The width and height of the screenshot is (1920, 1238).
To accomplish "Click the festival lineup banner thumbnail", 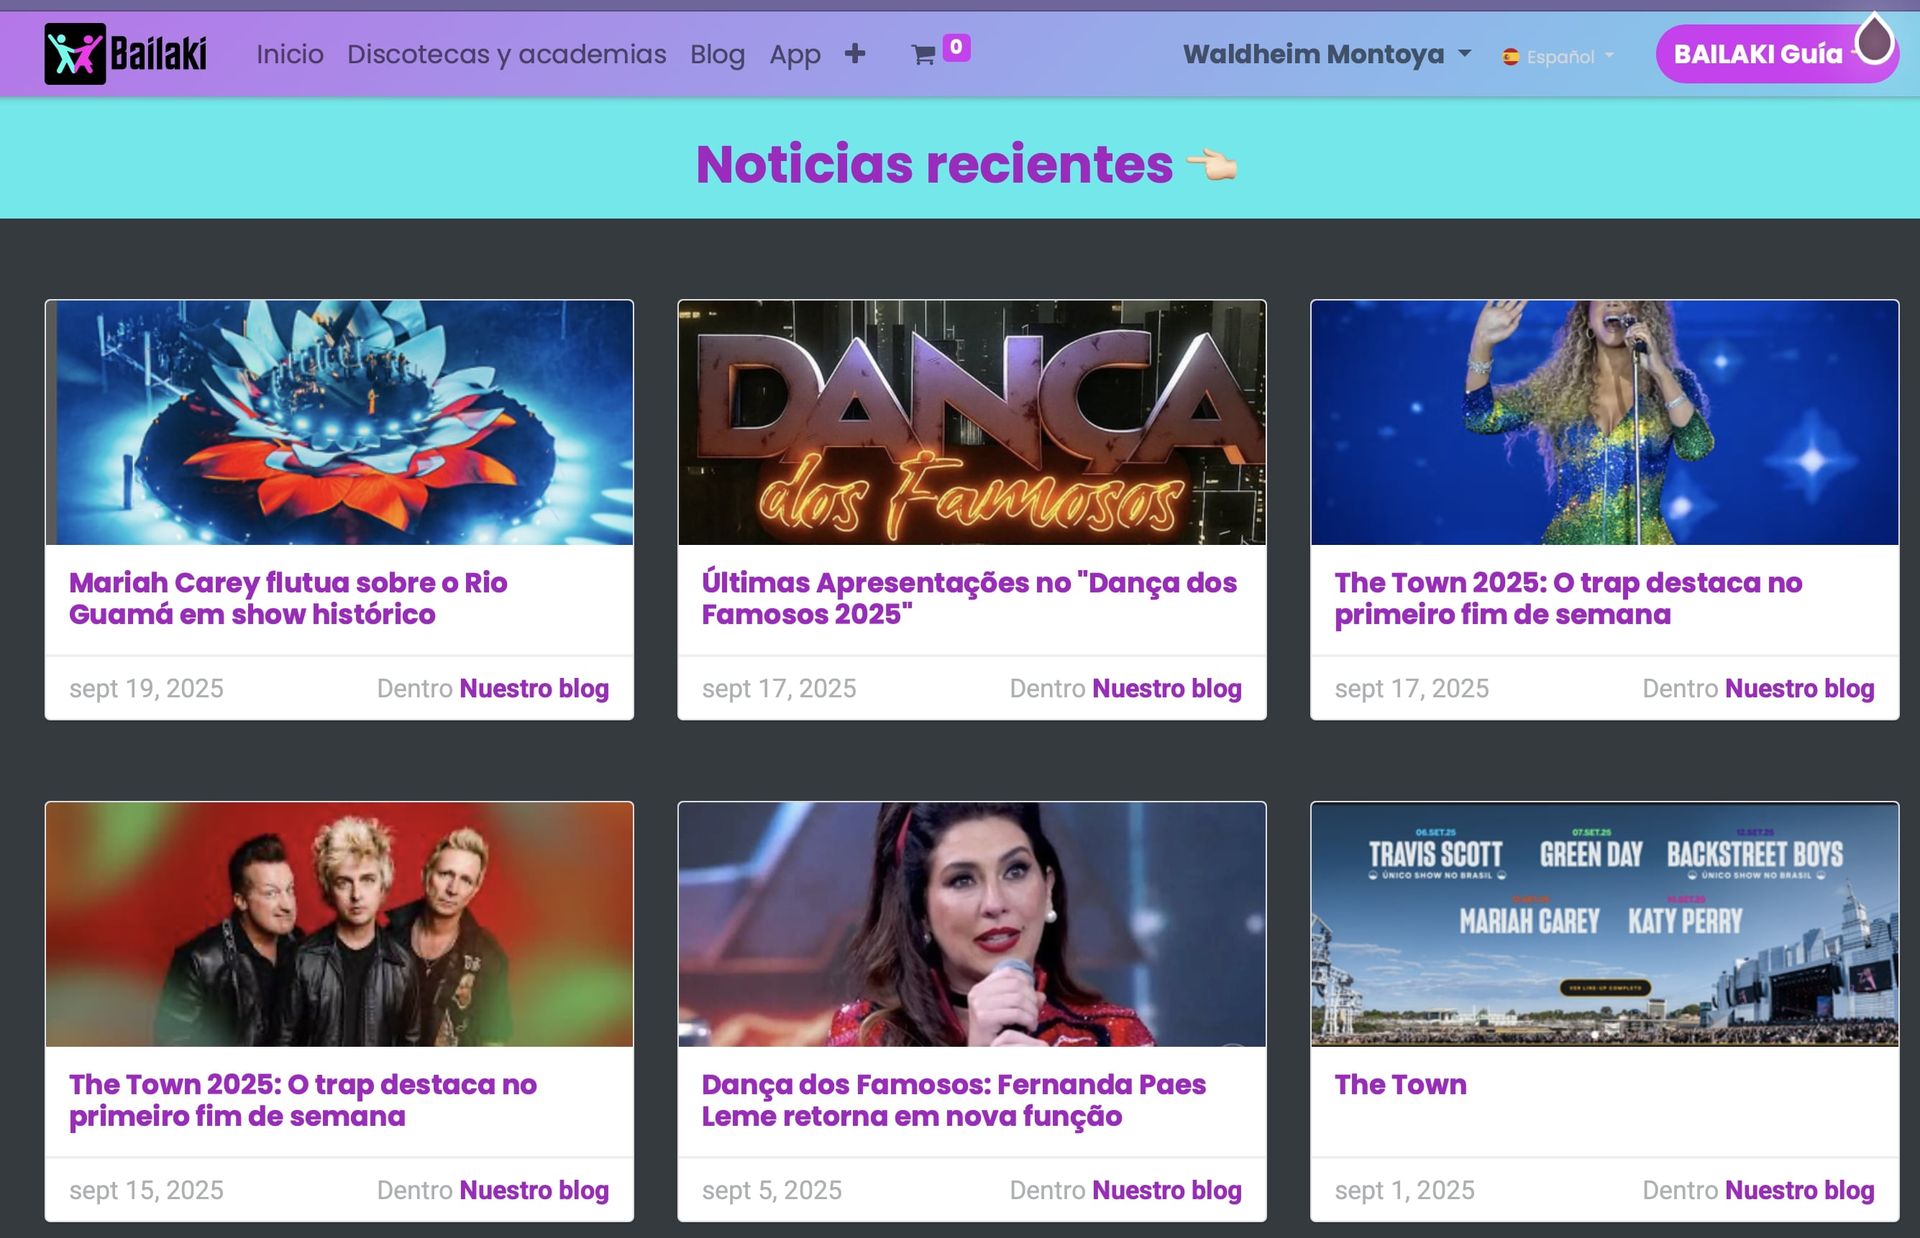I will point(1604,924).
